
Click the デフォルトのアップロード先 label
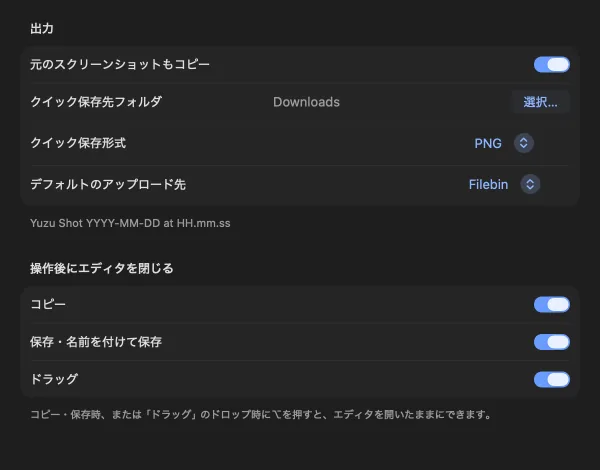pos(108,184)
